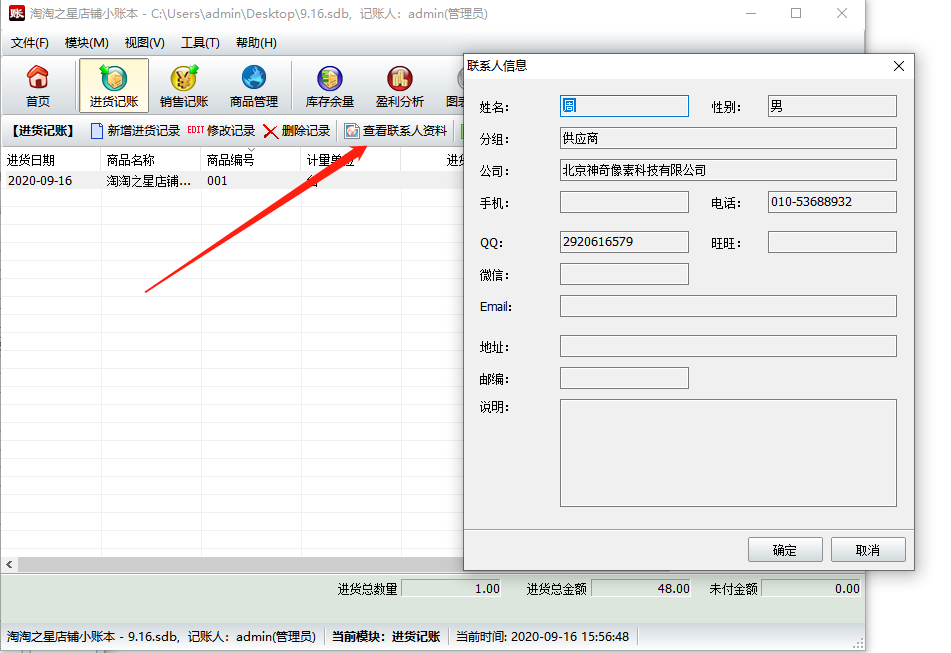This screenshot has width=951, height=653.
Task: Click the 公司 field with 北京神奇像素科技有限公司
Action: click(x=728, y=170)
